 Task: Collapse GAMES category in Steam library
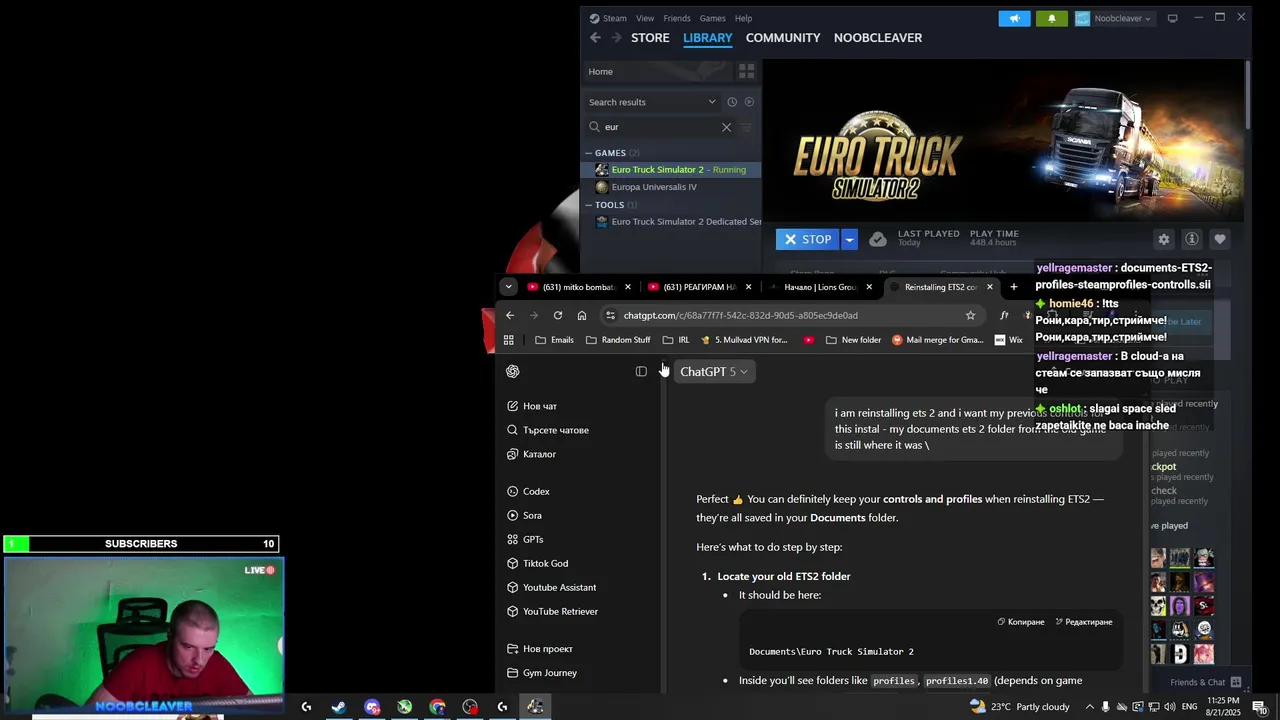tap(589, 153)
